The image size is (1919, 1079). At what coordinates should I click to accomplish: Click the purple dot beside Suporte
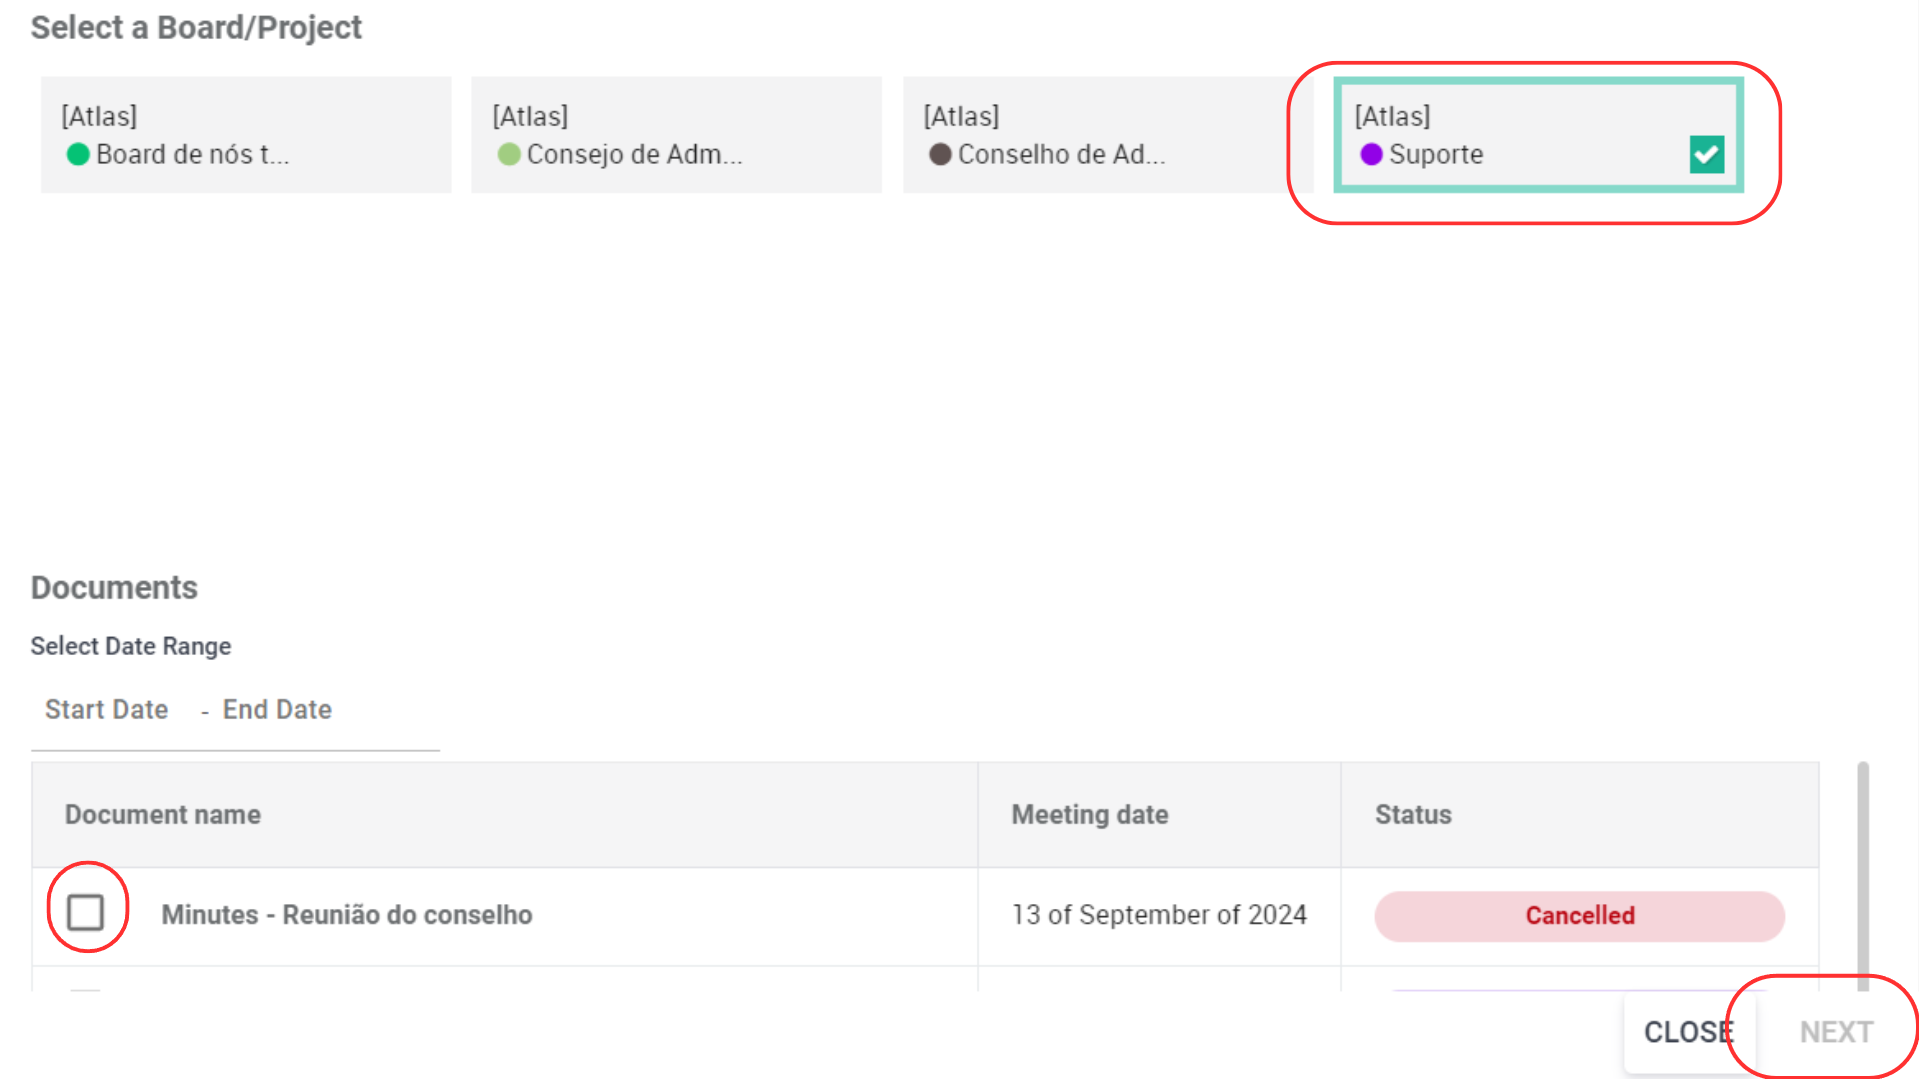[x=1371, y=154]
